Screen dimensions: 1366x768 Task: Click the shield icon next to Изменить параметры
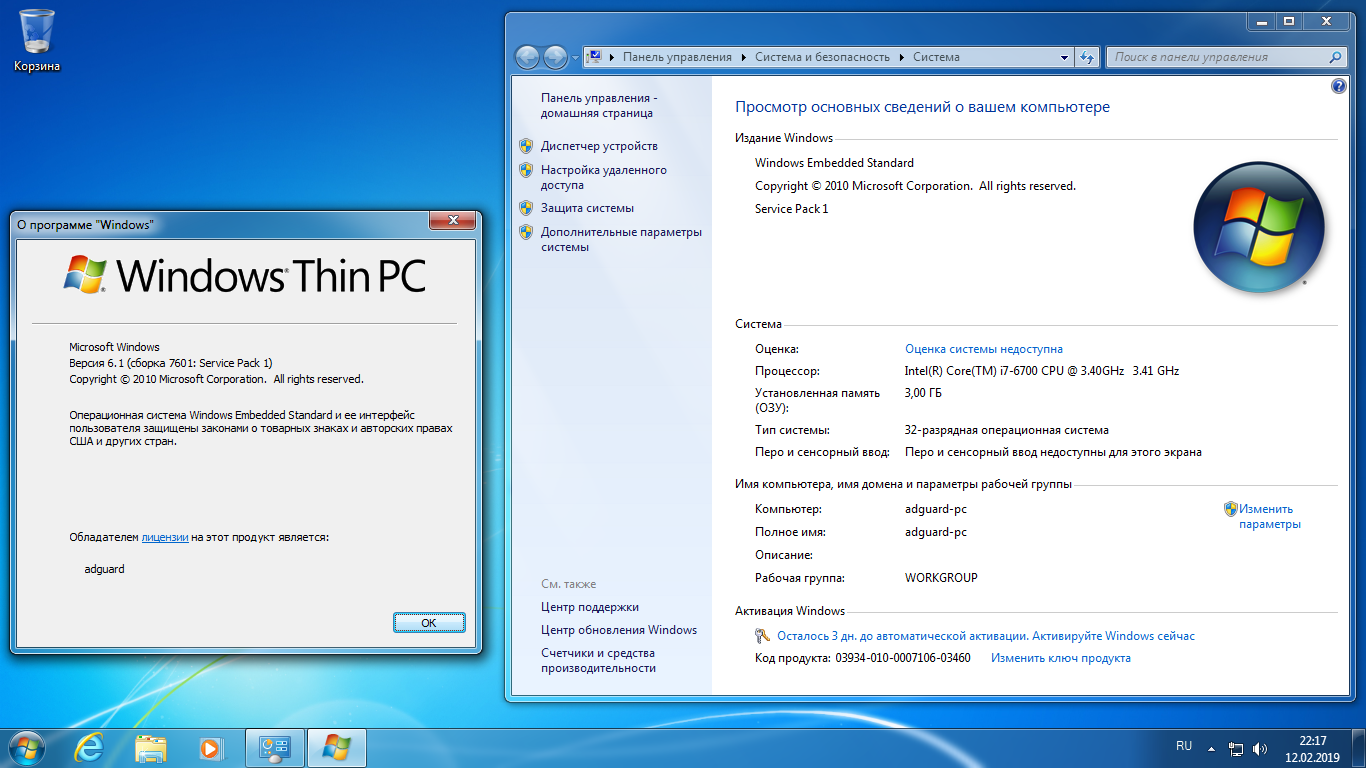[1231, 509]
